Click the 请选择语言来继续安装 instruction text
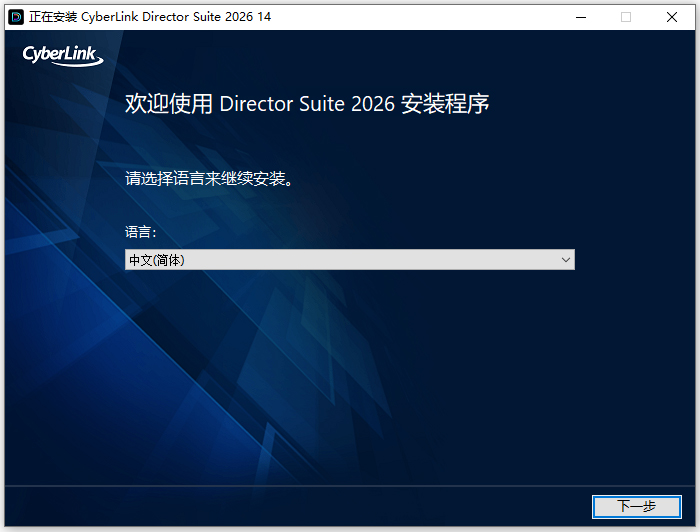Viewport: 700px width, 532px height. (x=208, y=180)
